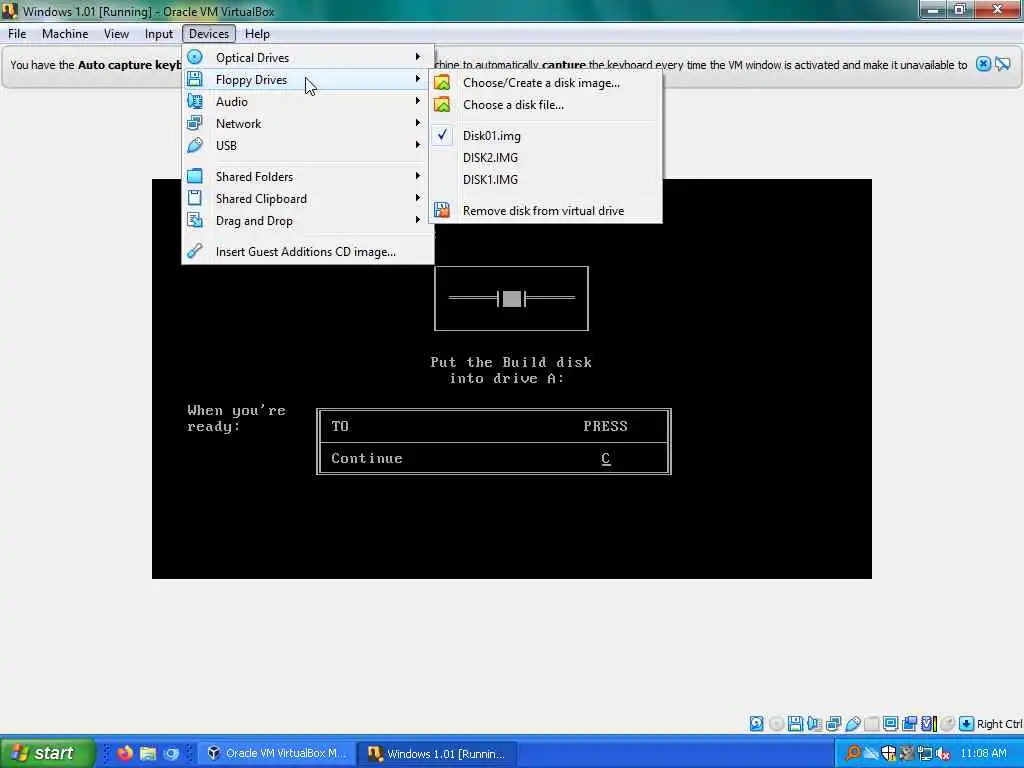
Task: Click the USB status bar icon
Action: [852, 724]
